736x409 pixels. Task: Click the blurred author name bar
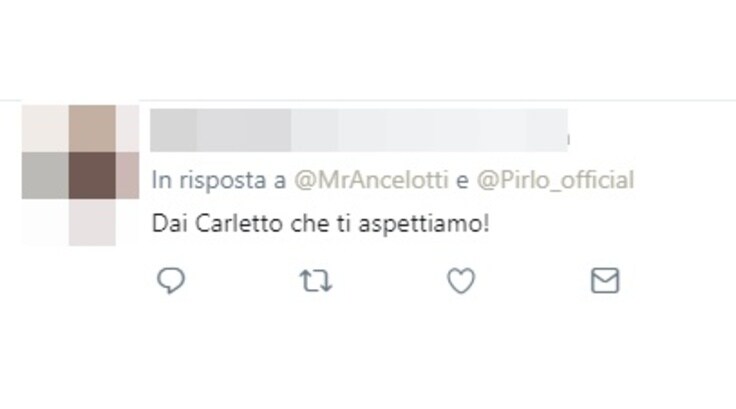point(359,130)
